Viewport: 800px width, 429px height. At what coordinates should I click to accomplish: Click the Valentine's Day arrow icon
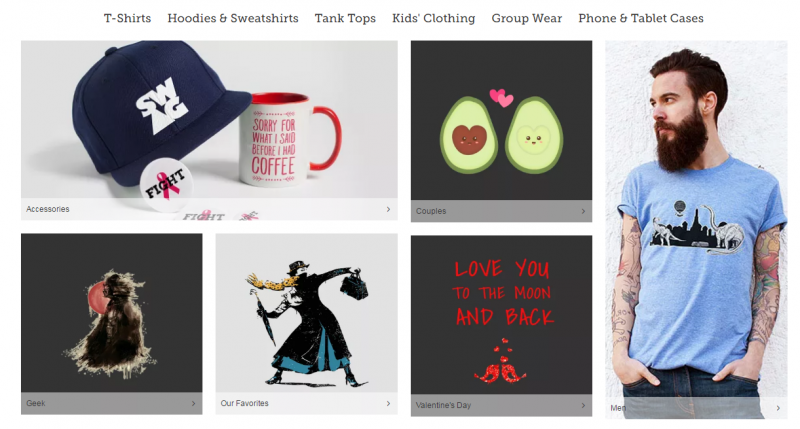click(583, 406)
